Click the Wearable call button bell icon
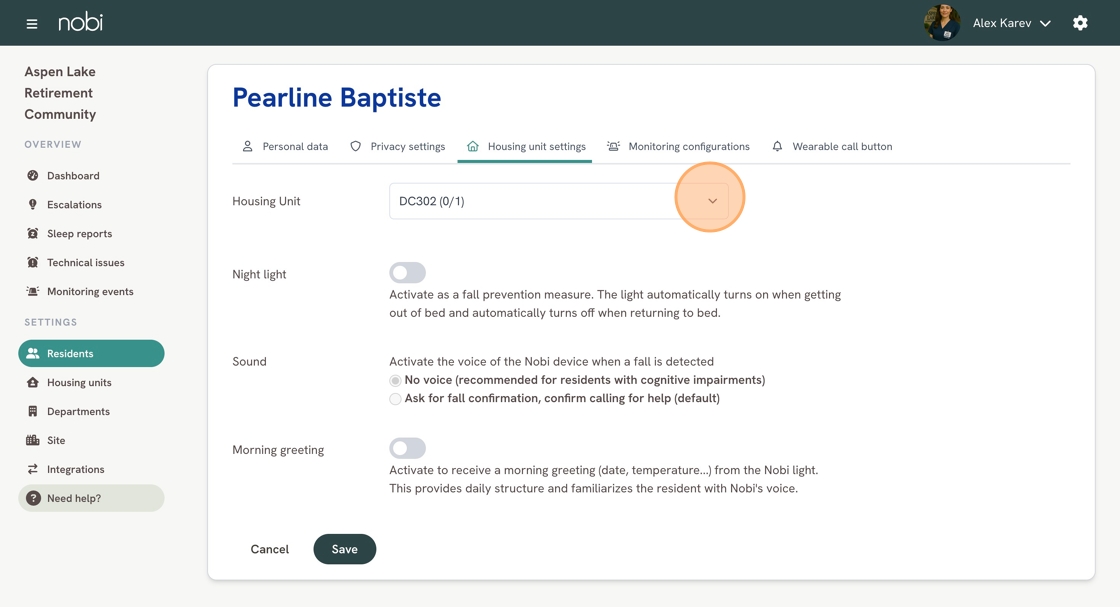The height and width of the screenshot is (607, 1120). tap(777, 146)
